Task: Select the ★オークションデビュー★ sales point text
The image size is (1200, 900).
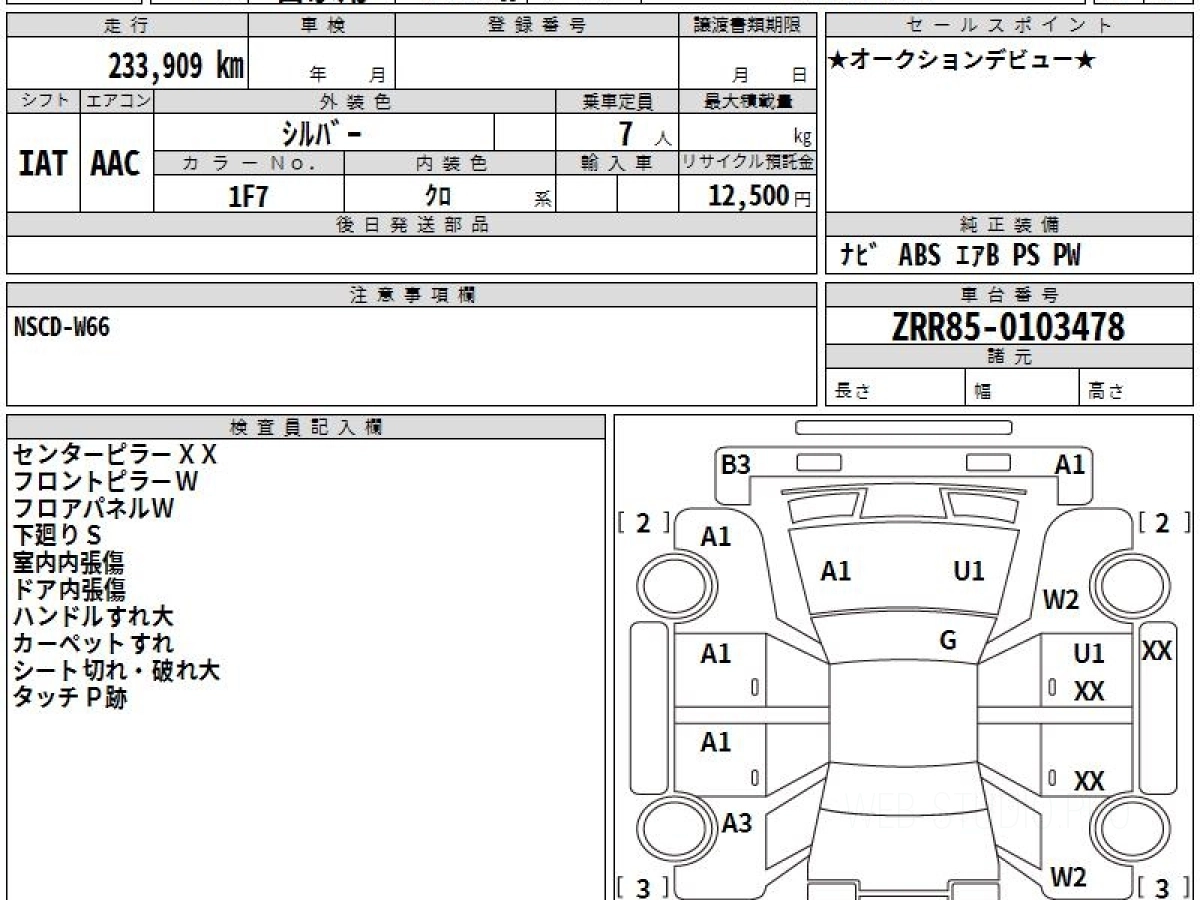Action: [x=962, y=60]
